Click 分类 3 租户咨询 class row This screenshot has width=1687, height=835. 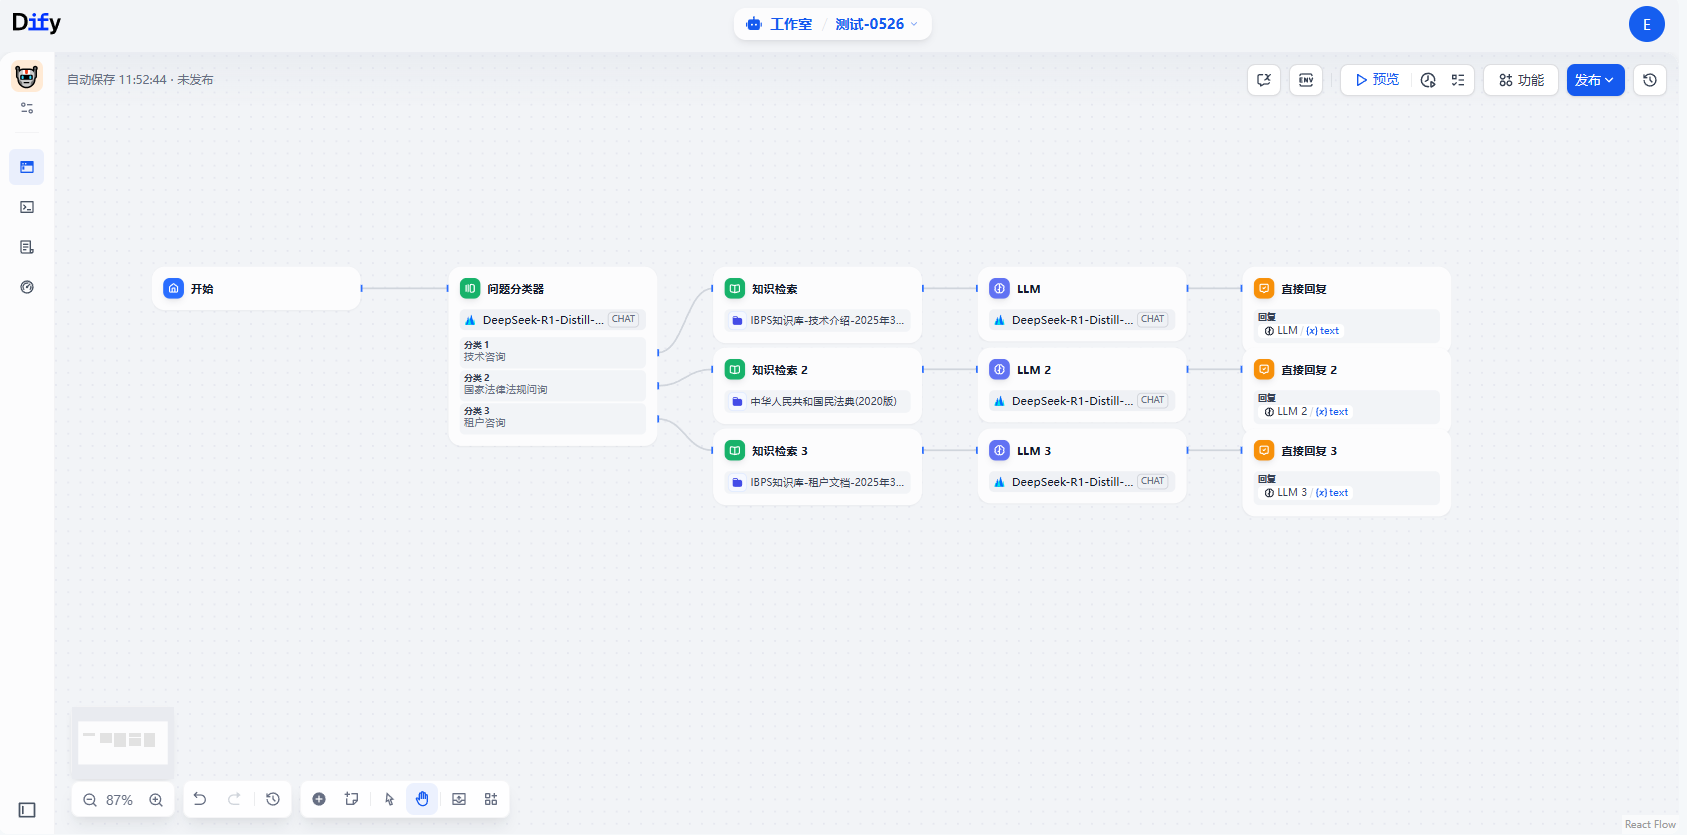(x=553, y=417)
